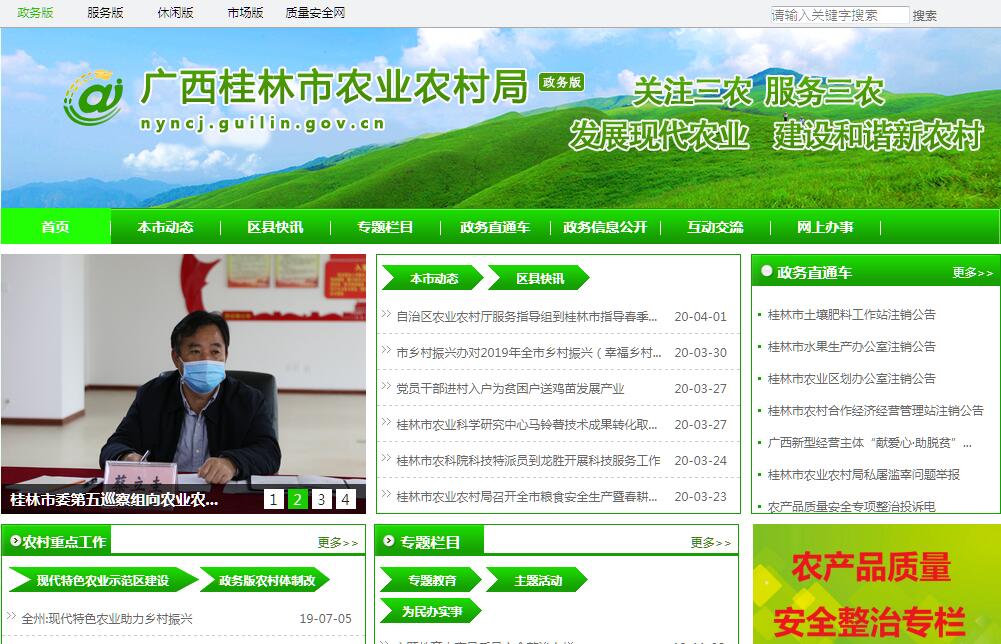Open notice 桂林市农业农村局私屠滥宰问题举报
This screenshot has width=1001, height=644.
864,474
